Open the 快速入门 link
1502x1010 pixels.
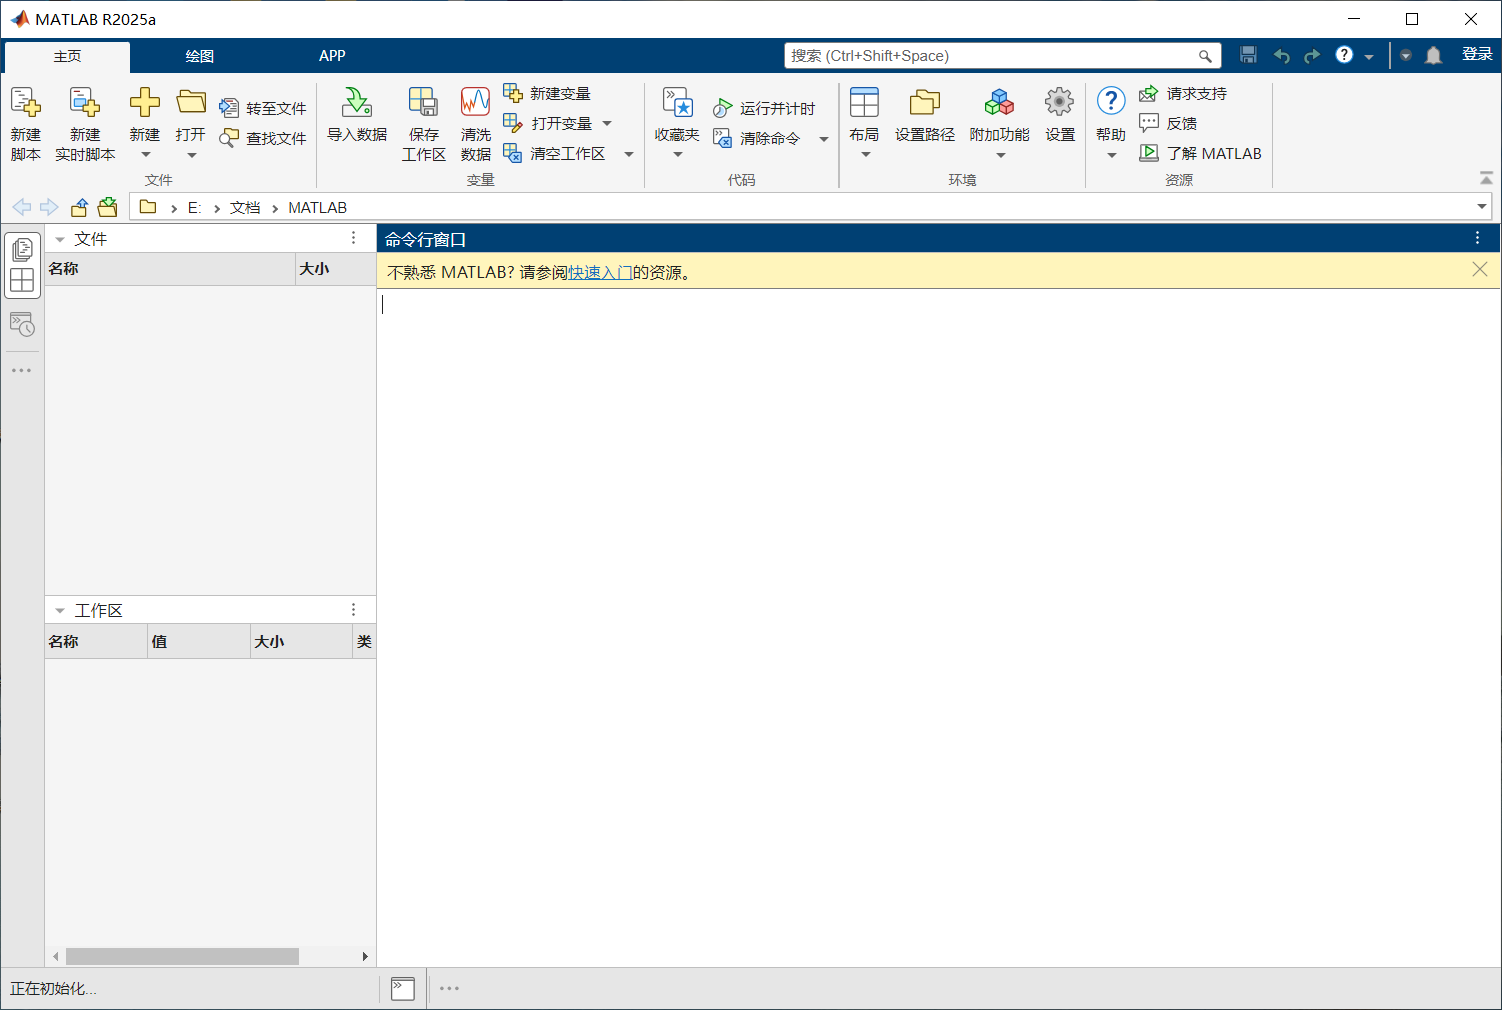click(600, 272)
